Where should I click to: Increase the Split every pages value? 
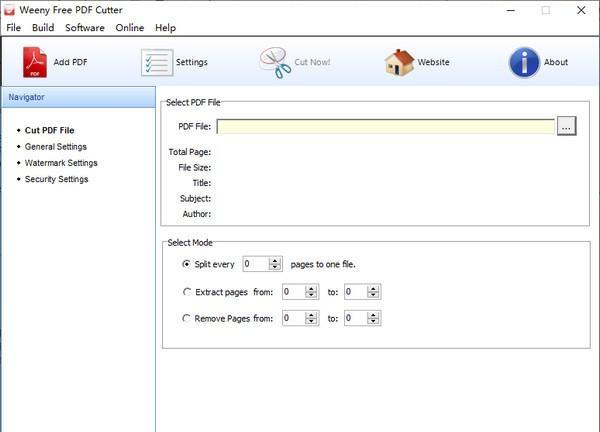275,261
